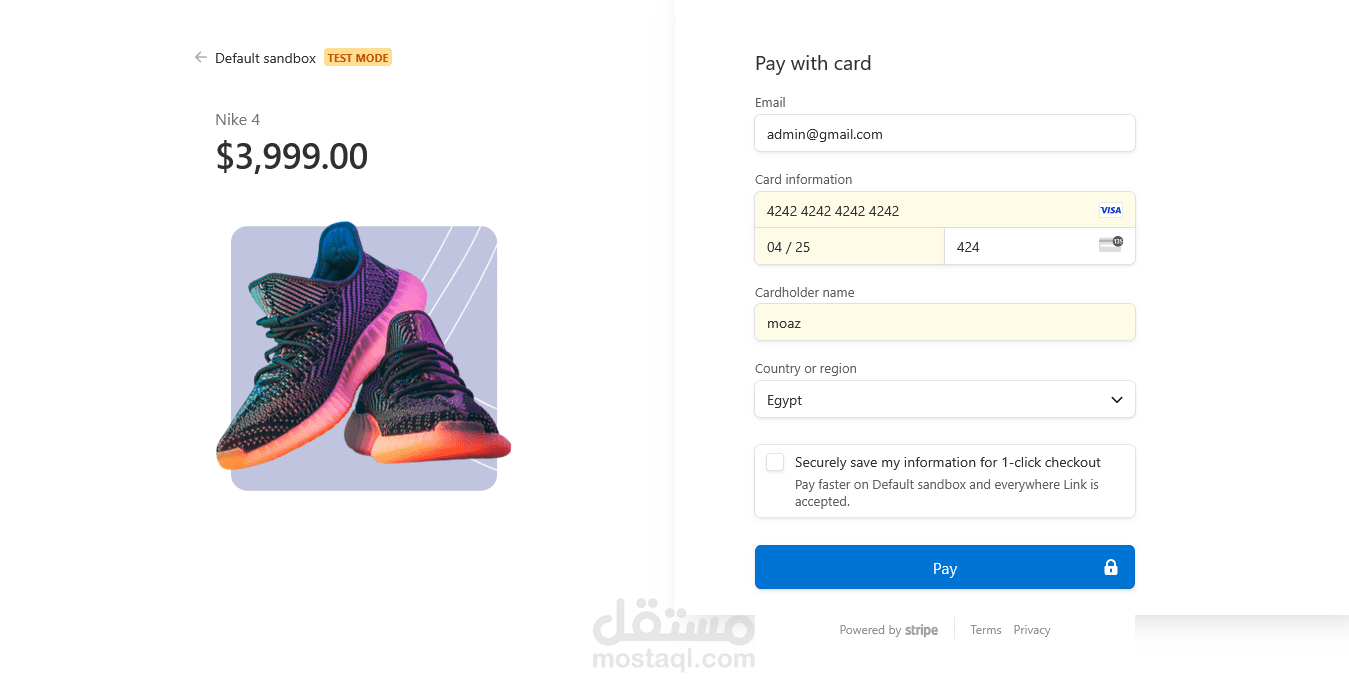Enable securely save my information checkbox
Image resolution: width=1349 pixels, height=687 pixels.
(775, 462)
